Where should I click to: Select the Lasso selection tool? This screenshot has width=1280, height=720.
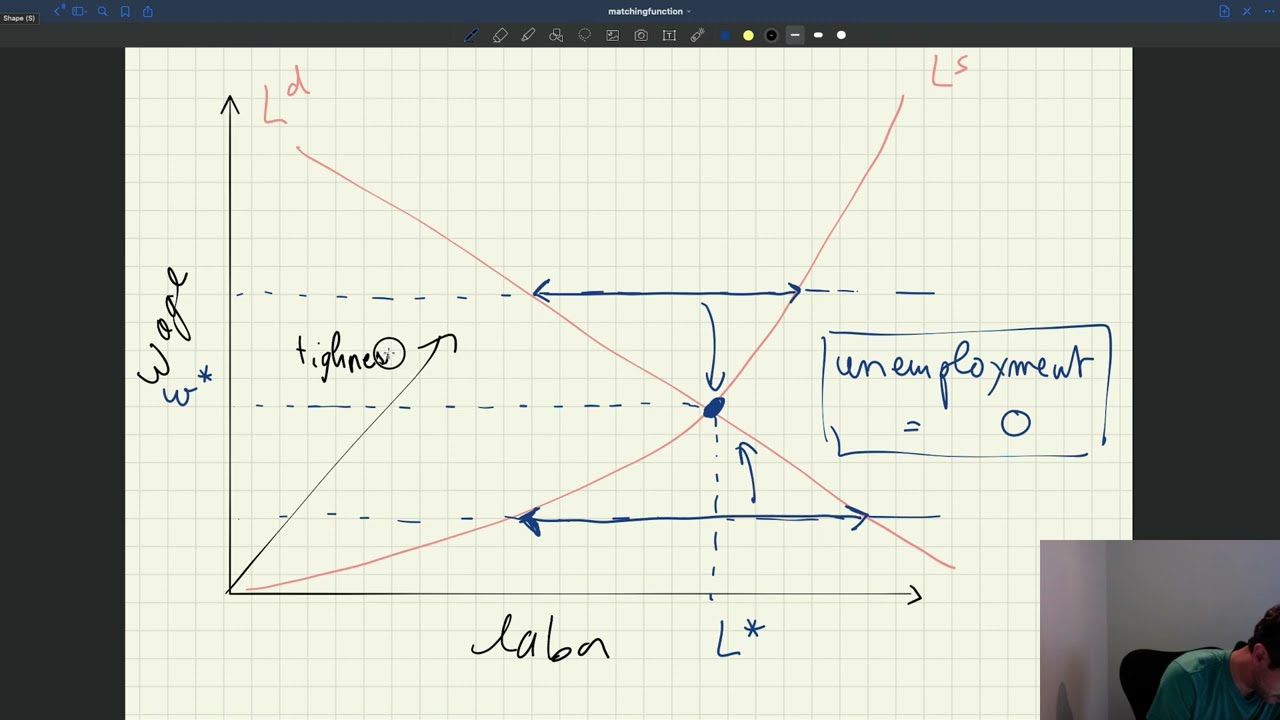click(x=585, y=35)
